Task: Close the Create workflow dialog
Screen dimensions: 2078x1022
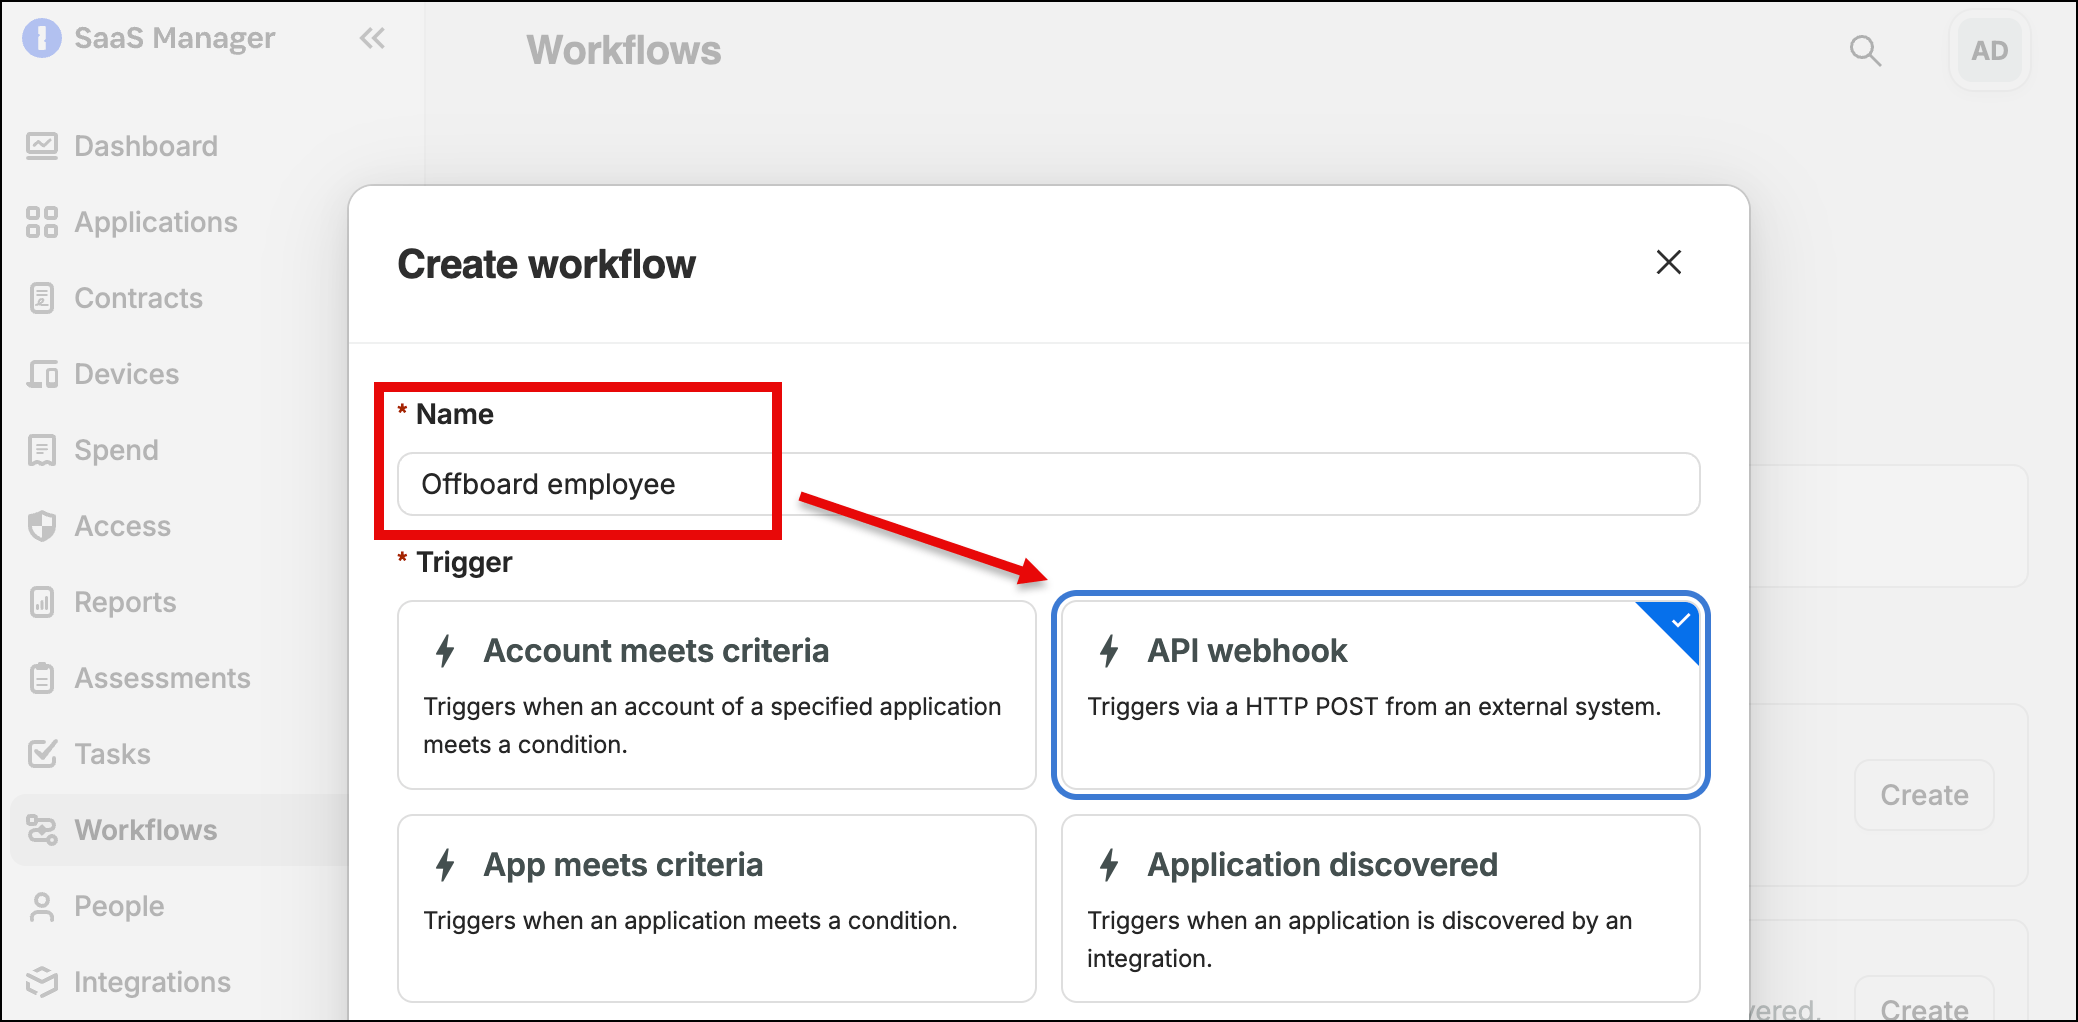Action: 1669,262
